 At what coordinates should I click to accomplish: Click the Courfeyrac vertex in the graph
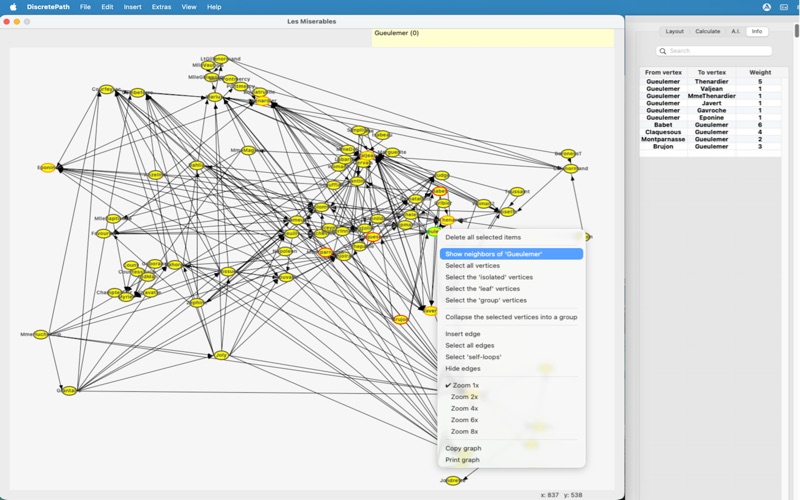coord(106,89)
